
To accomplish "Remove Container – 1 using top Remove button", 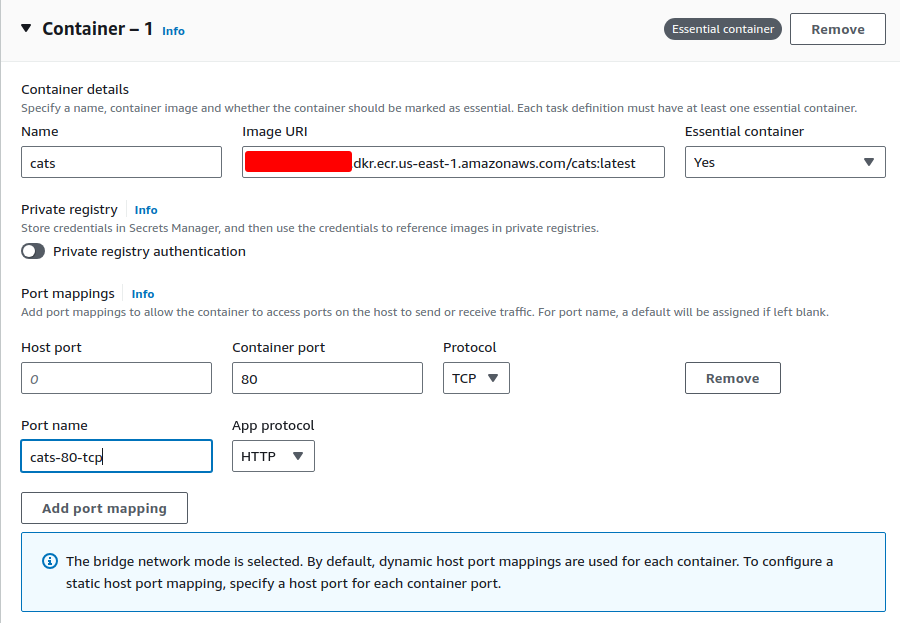I will 837,29.
